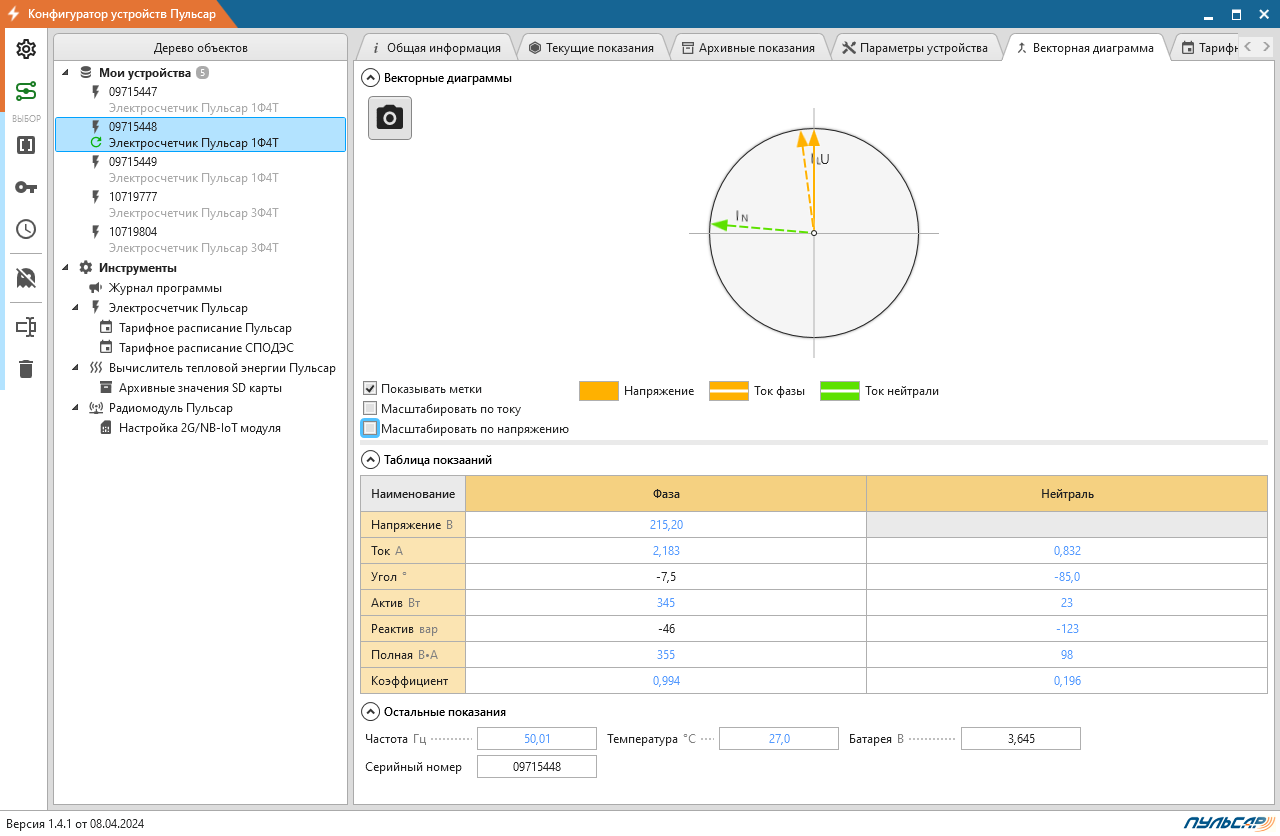Click the Ток фазы legend swatch
Image resolution: width=1280 pixels, height=836 pixels.
tap(729, 391)
